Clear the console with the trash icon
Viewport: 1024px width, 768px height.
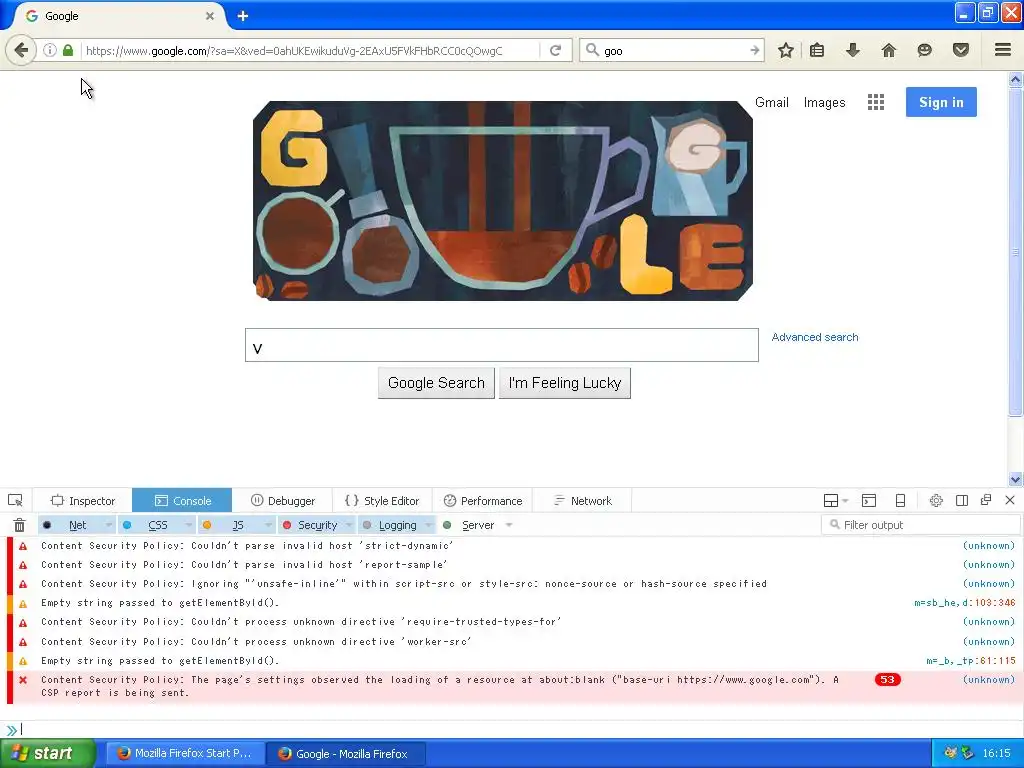click(20, 525)
